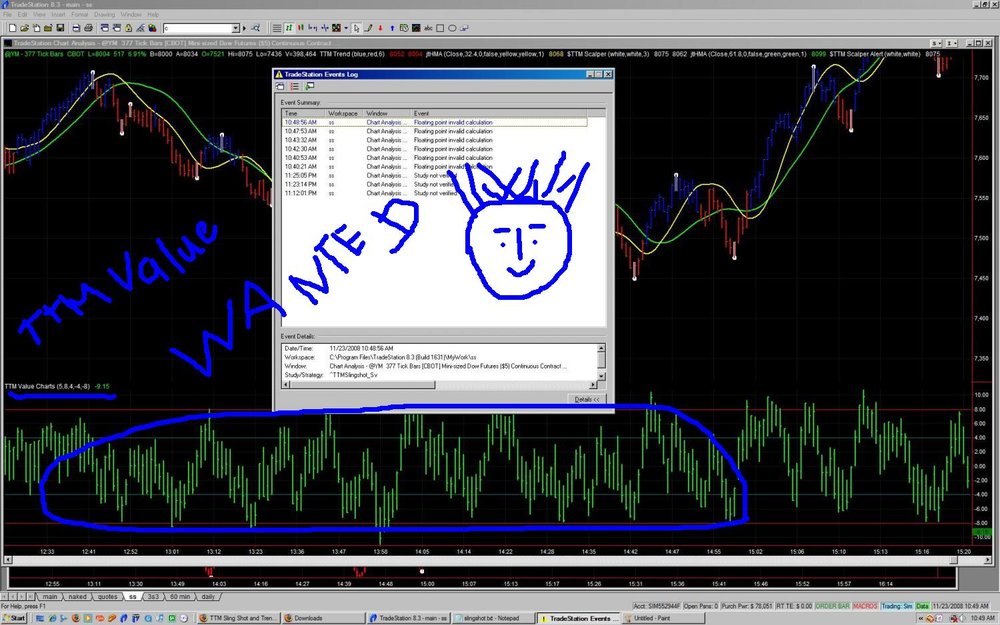Select the red down arrow drawing tool
1000x625 pixels.
(380, 28)
